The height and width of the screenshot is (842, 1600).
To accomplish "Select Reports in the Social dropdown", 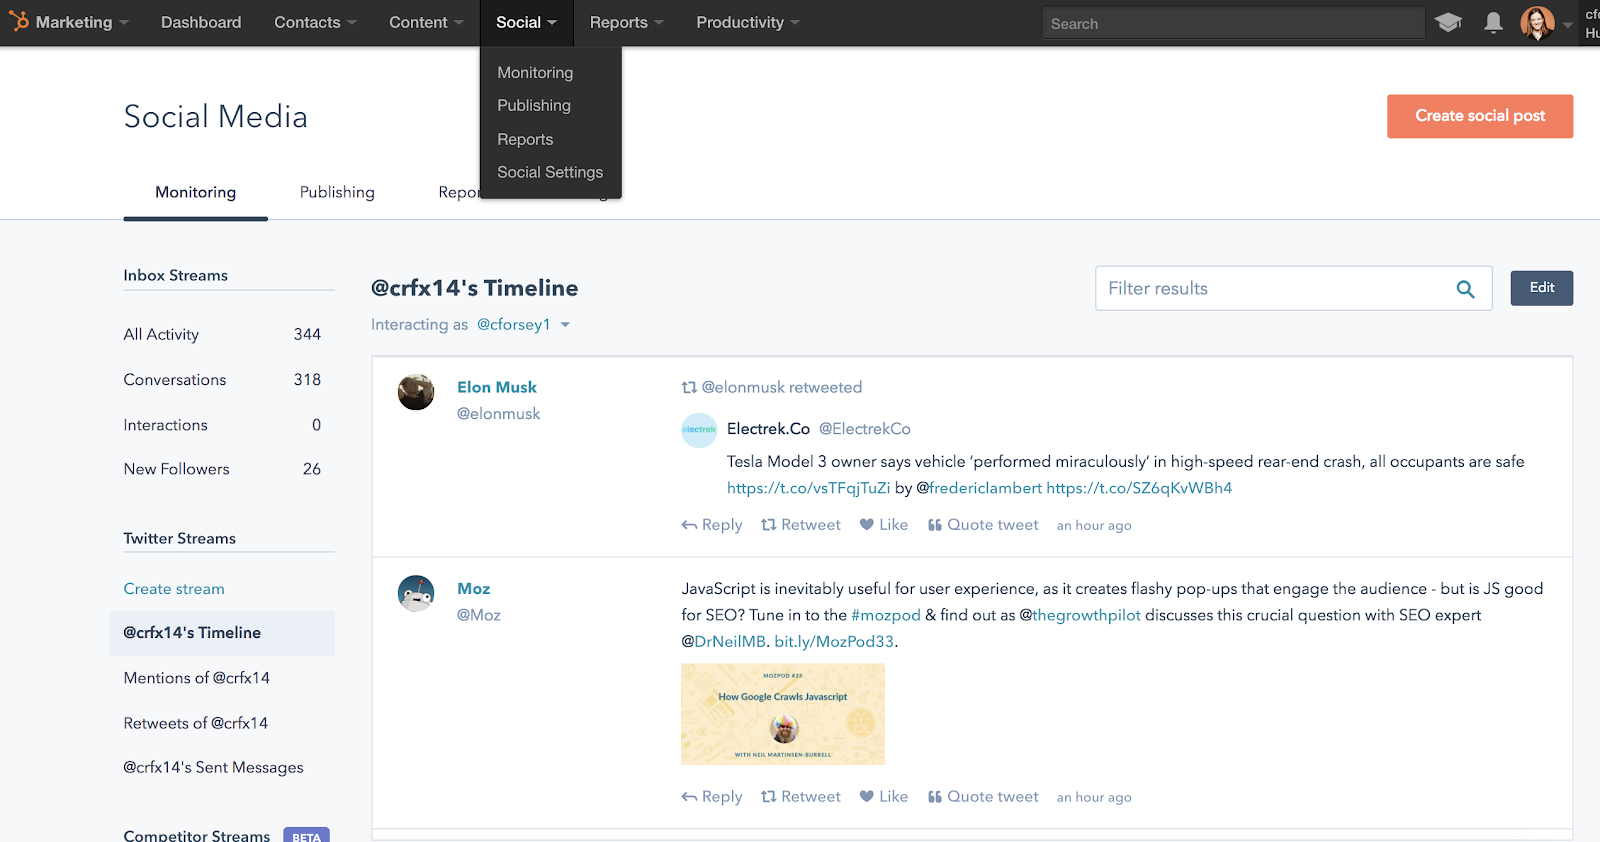I will coord(525,140).
